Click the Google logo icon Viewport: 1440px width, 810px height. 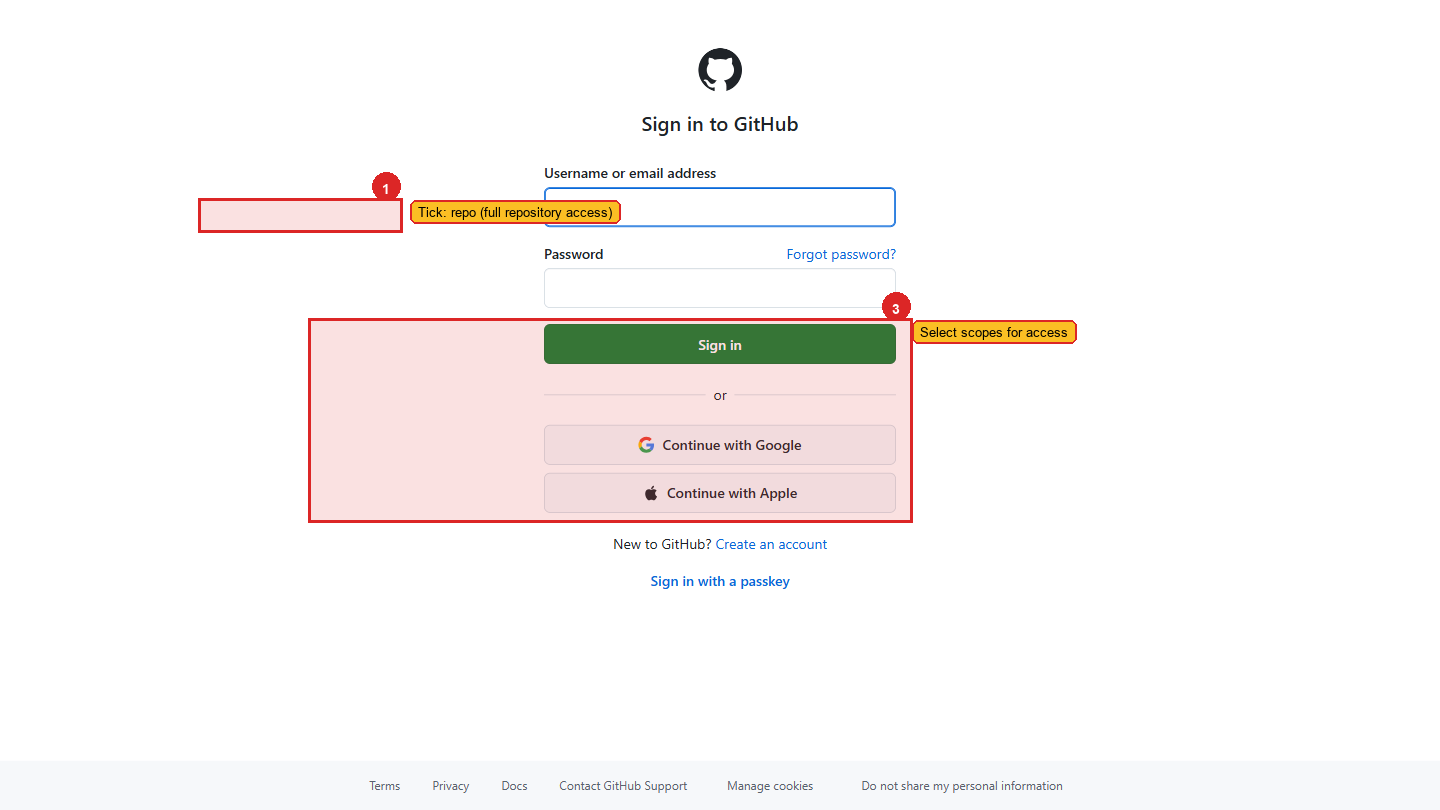pyautogui.click(x=646, y=445)
